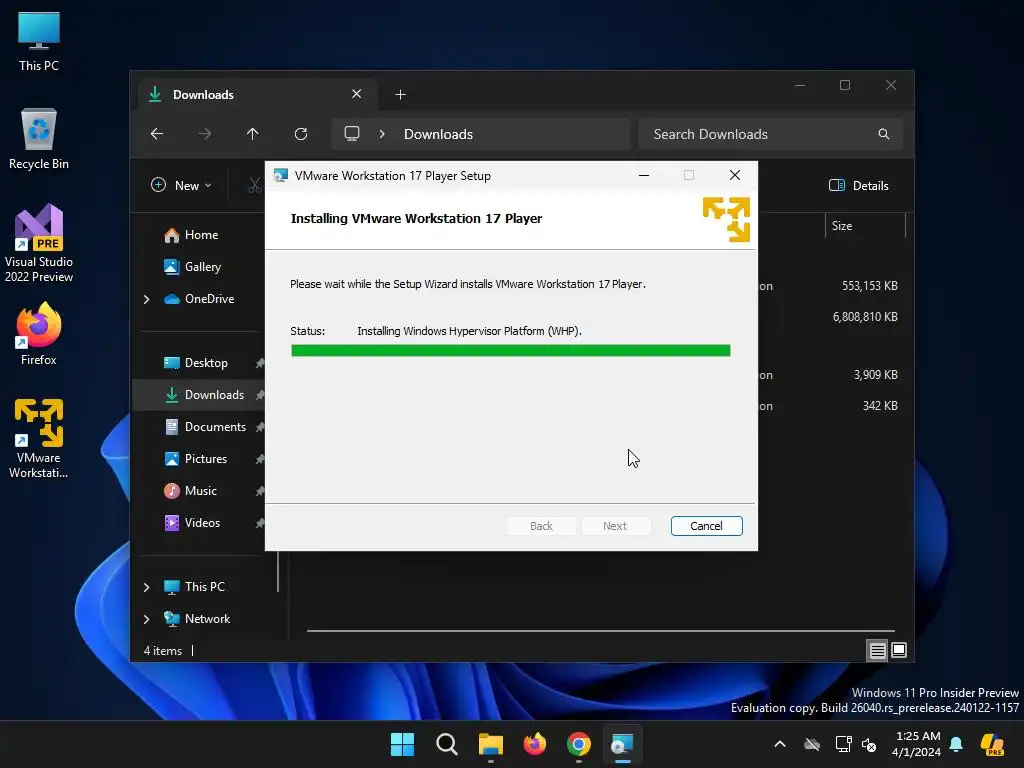This screenshot has height=768, width=1024.
Task: Minimize the VMware setup window
Action: tap(644, 175)
